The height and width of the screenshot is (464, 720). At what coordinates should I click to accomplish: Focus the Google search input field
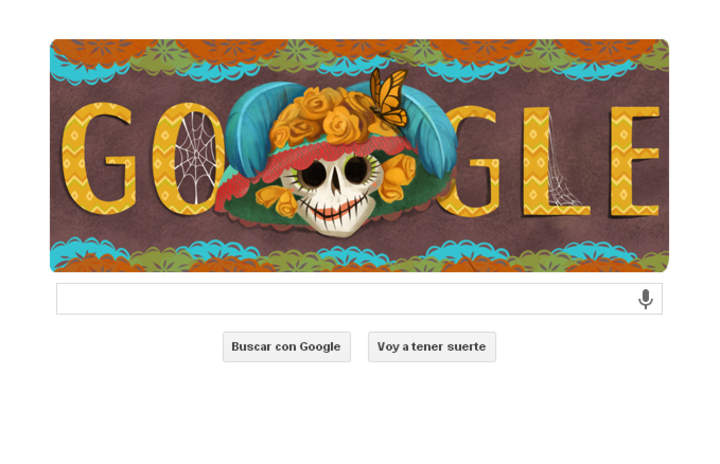pos(359,299)
